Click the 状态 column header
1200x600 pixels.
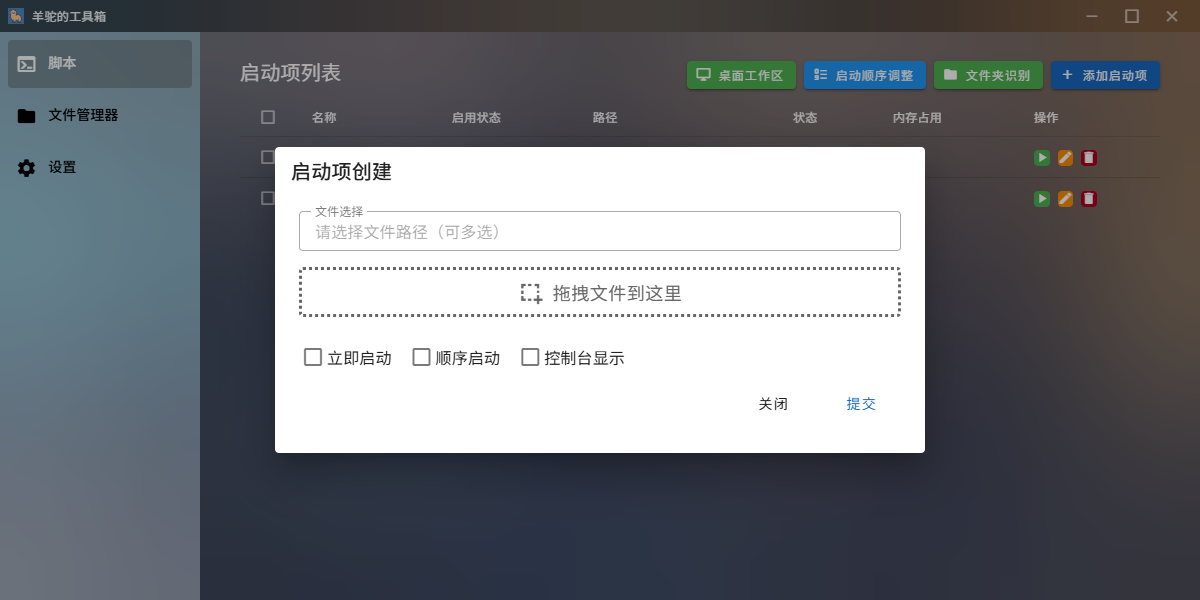tap(805, 117)
